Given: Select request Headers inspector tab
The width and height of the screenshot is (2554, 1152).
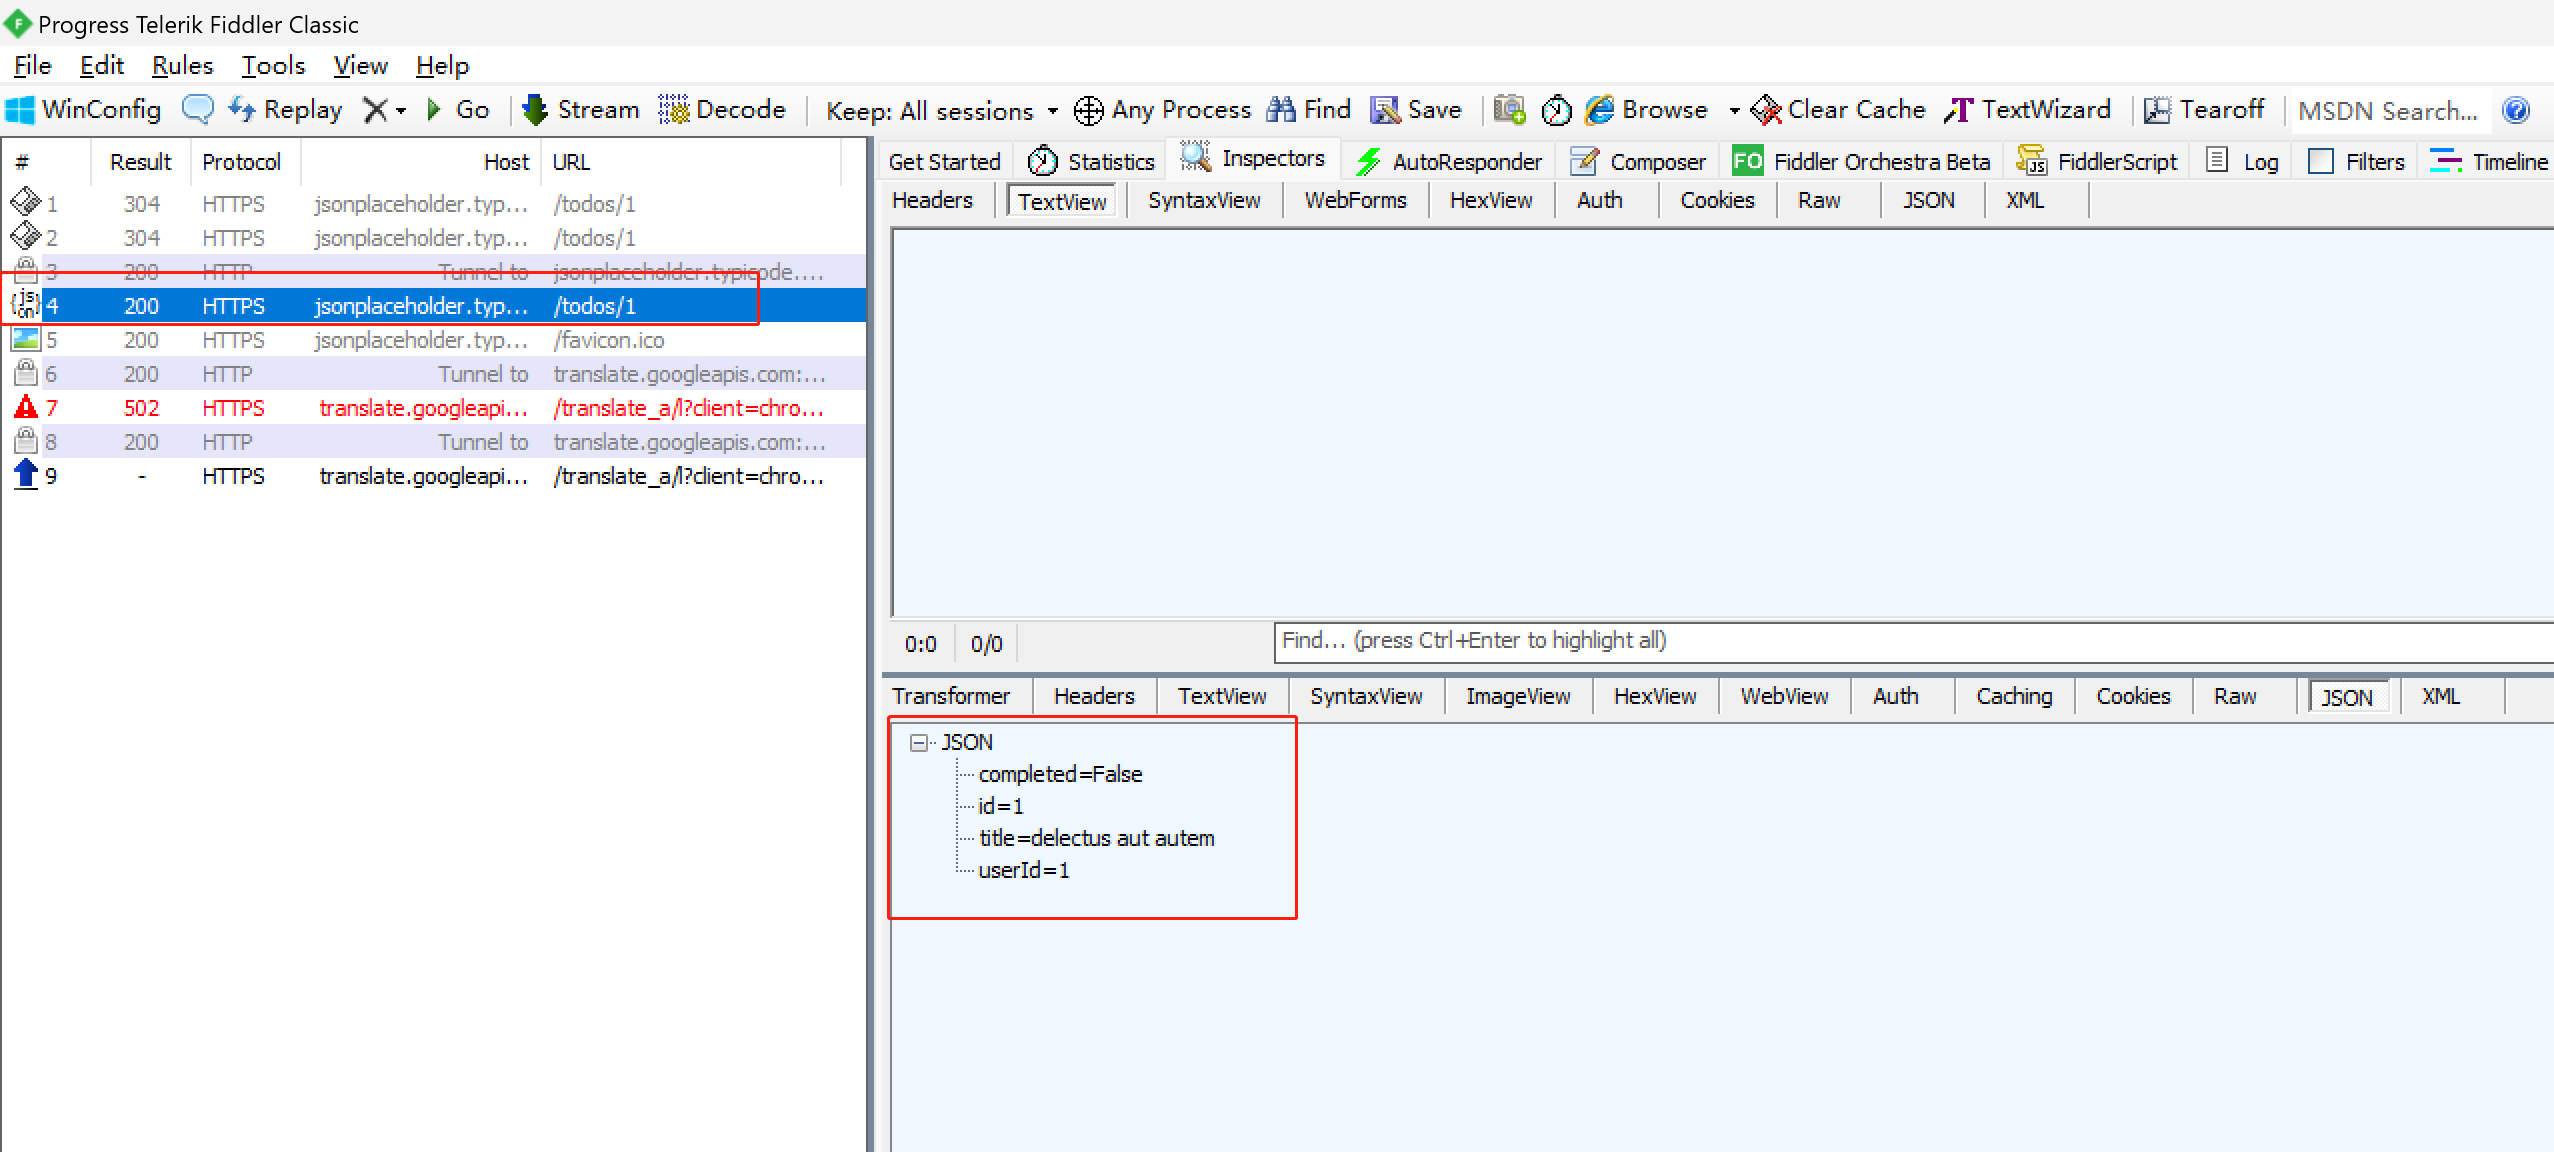Looking at the screenshot, I should tap(932, 200).
